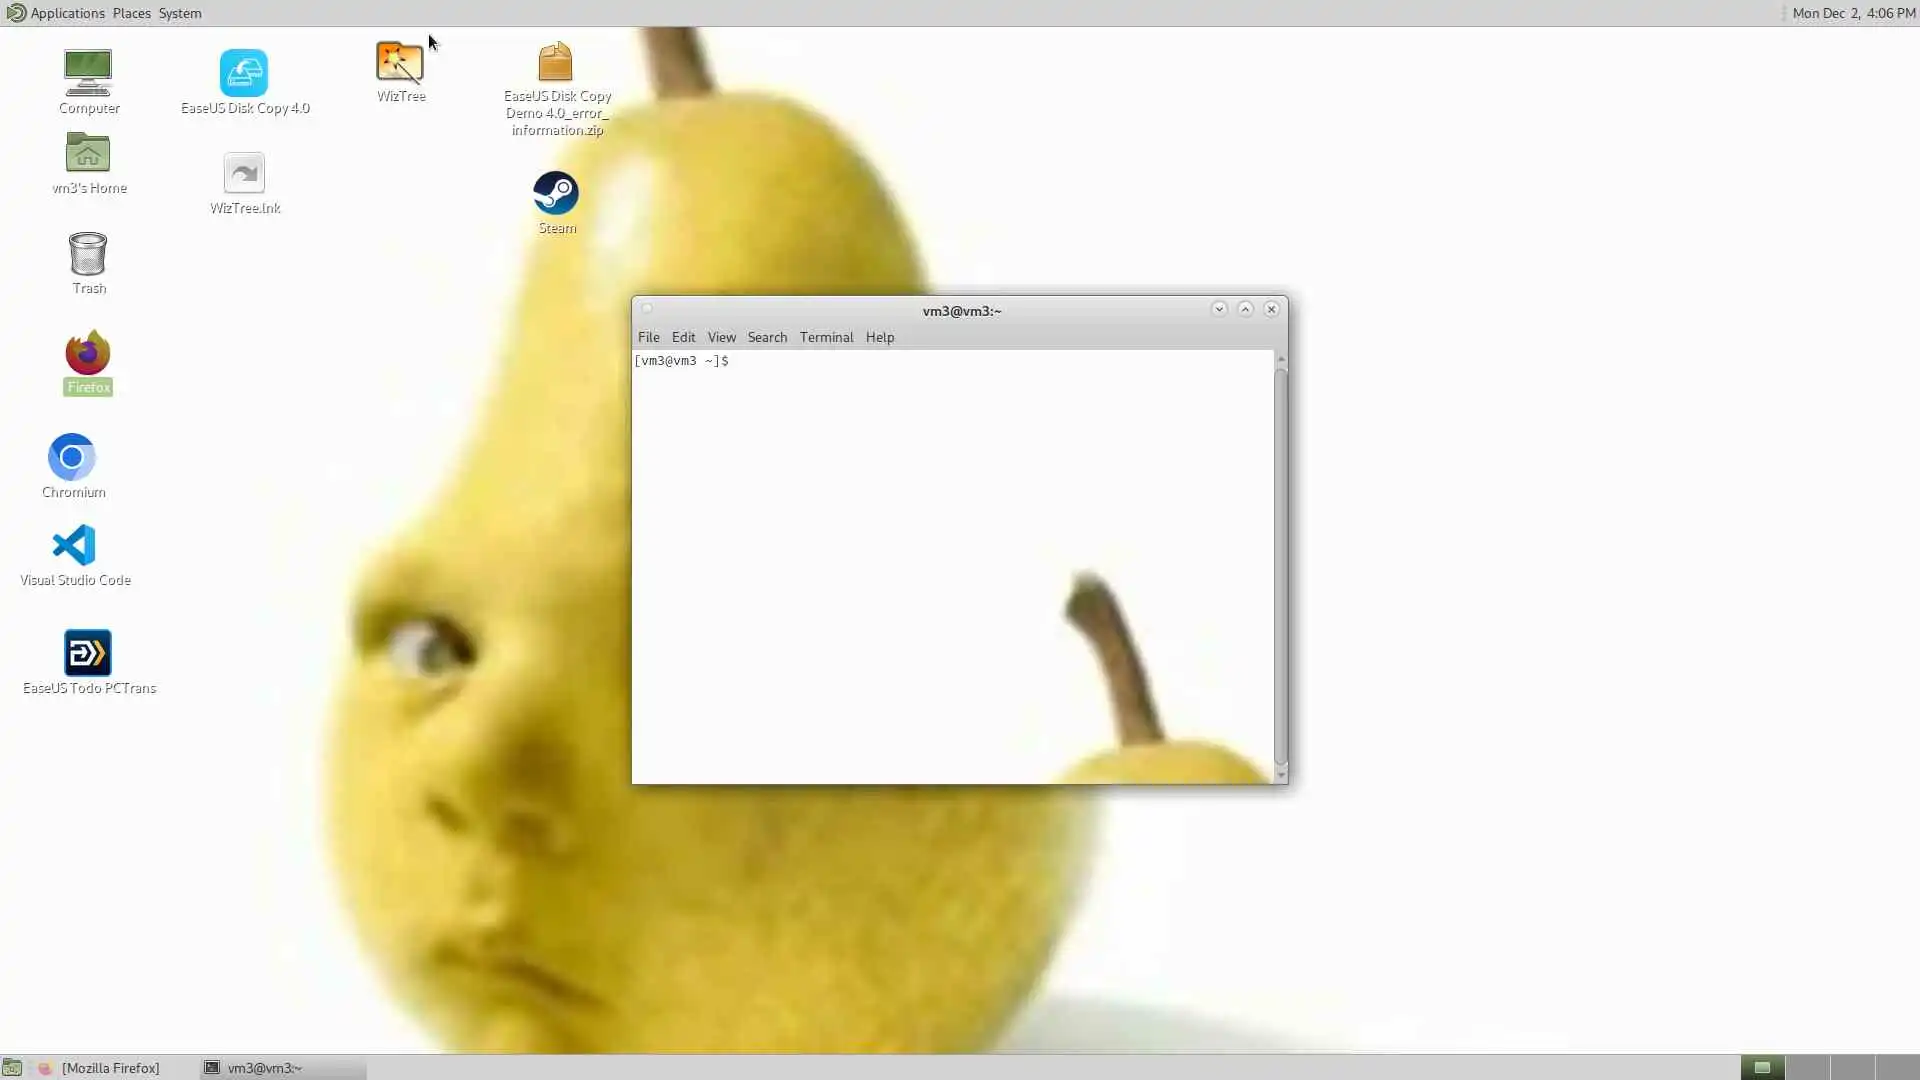Open the Terminal menu in terminal window
The image size is (1920, 1080).
tap(826, 337)
